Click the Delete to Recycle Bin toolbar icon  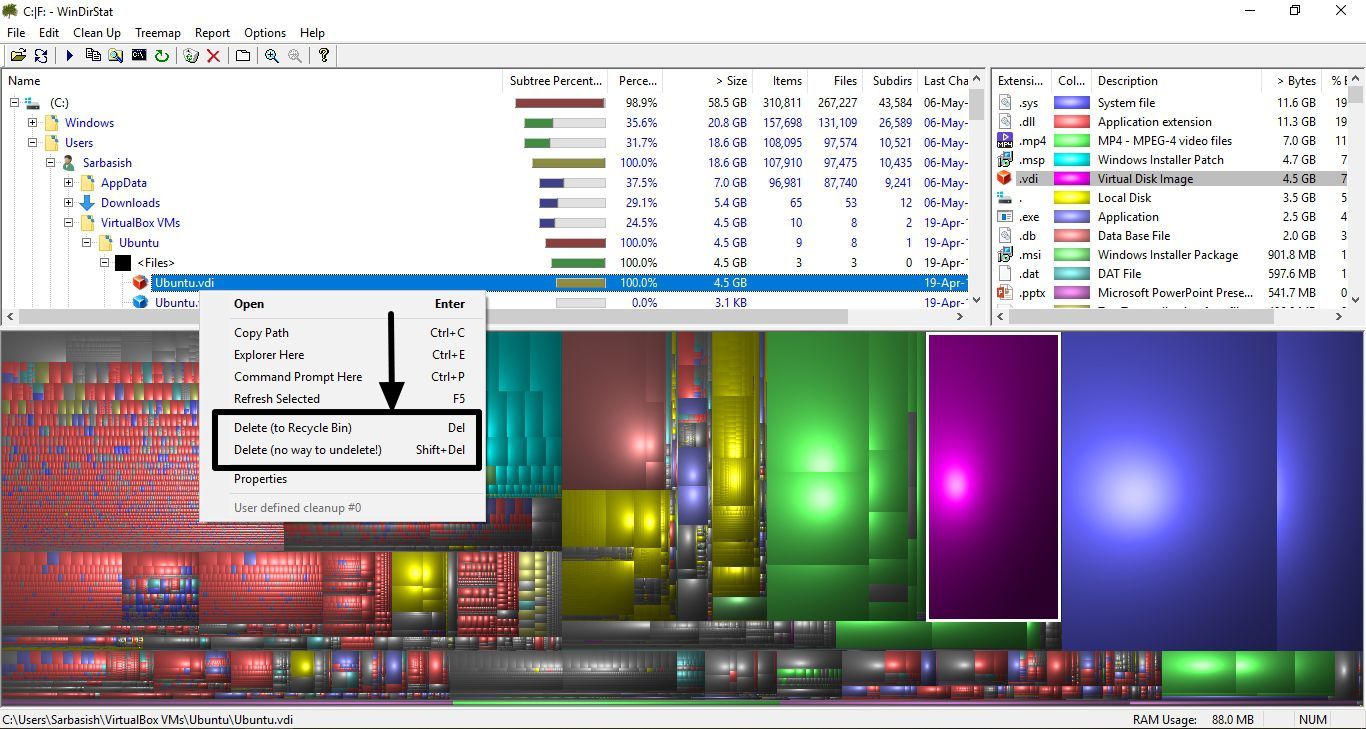coord(190,56)
